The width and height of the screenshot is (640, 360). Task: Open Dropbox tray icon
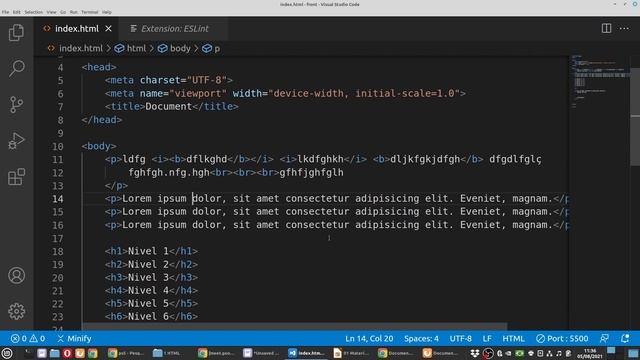pos(474,353)
